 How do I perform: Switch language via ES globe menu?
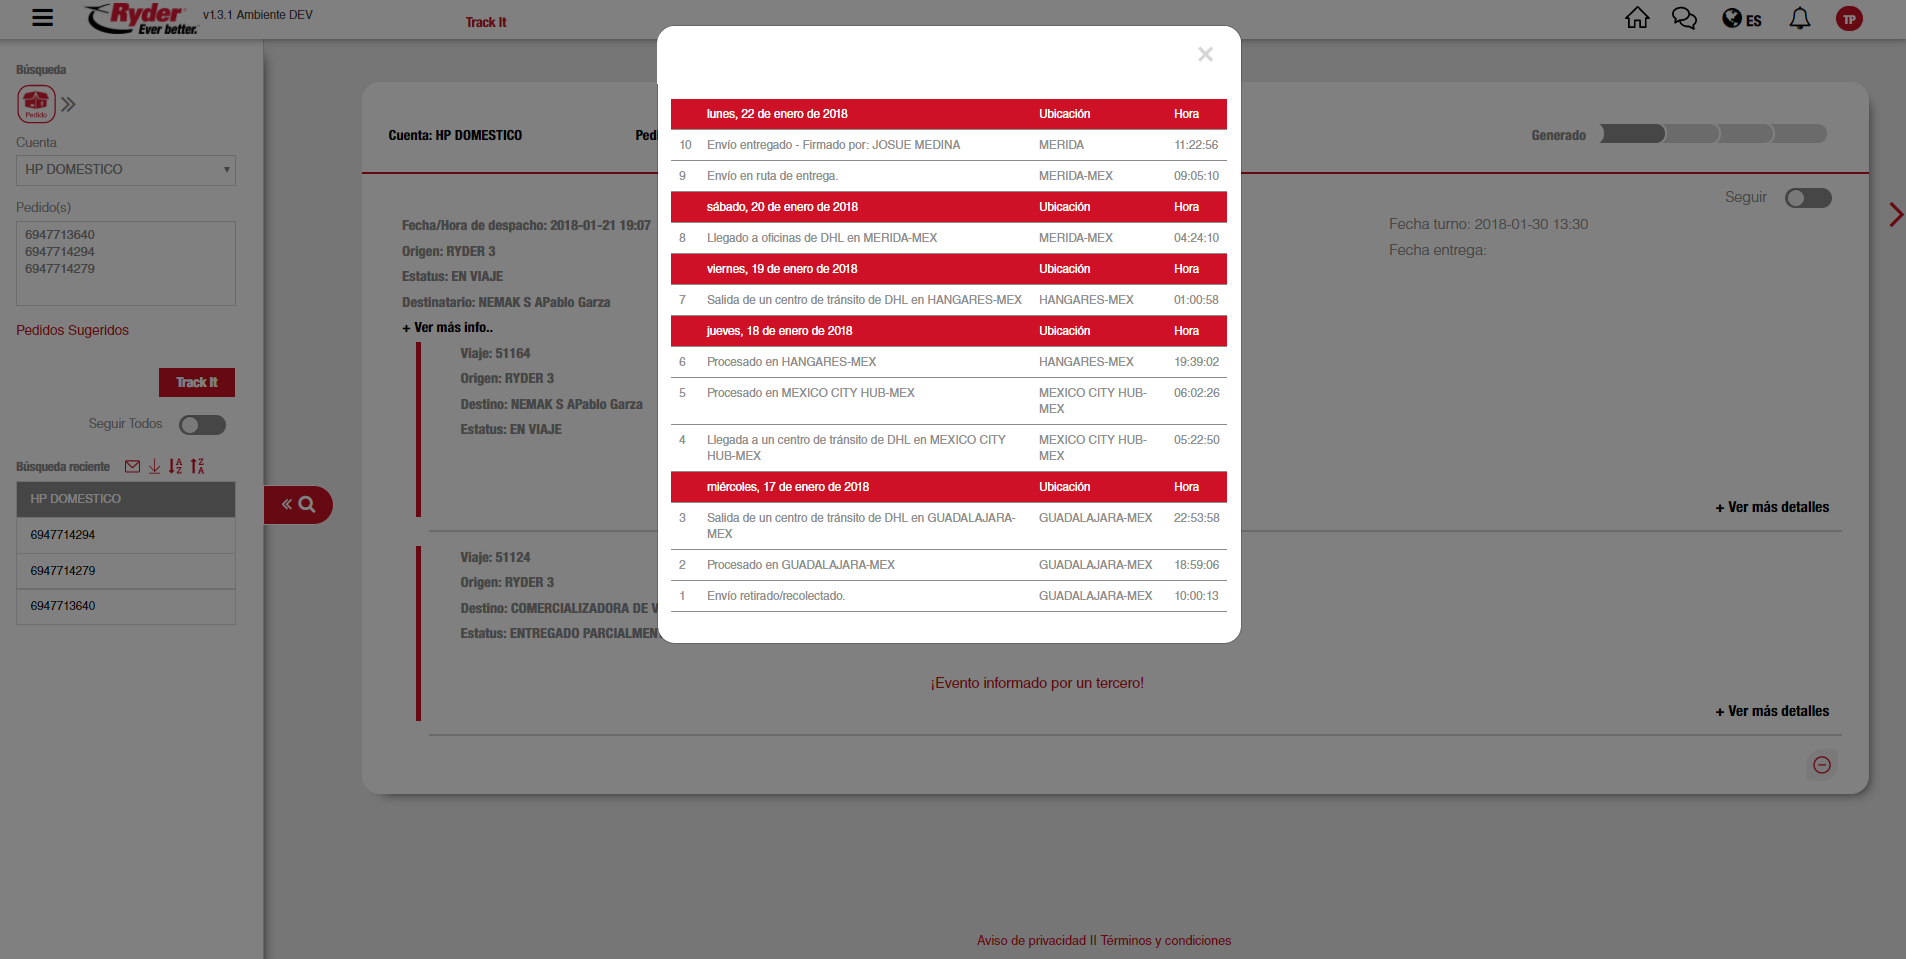click(1741, 19)
